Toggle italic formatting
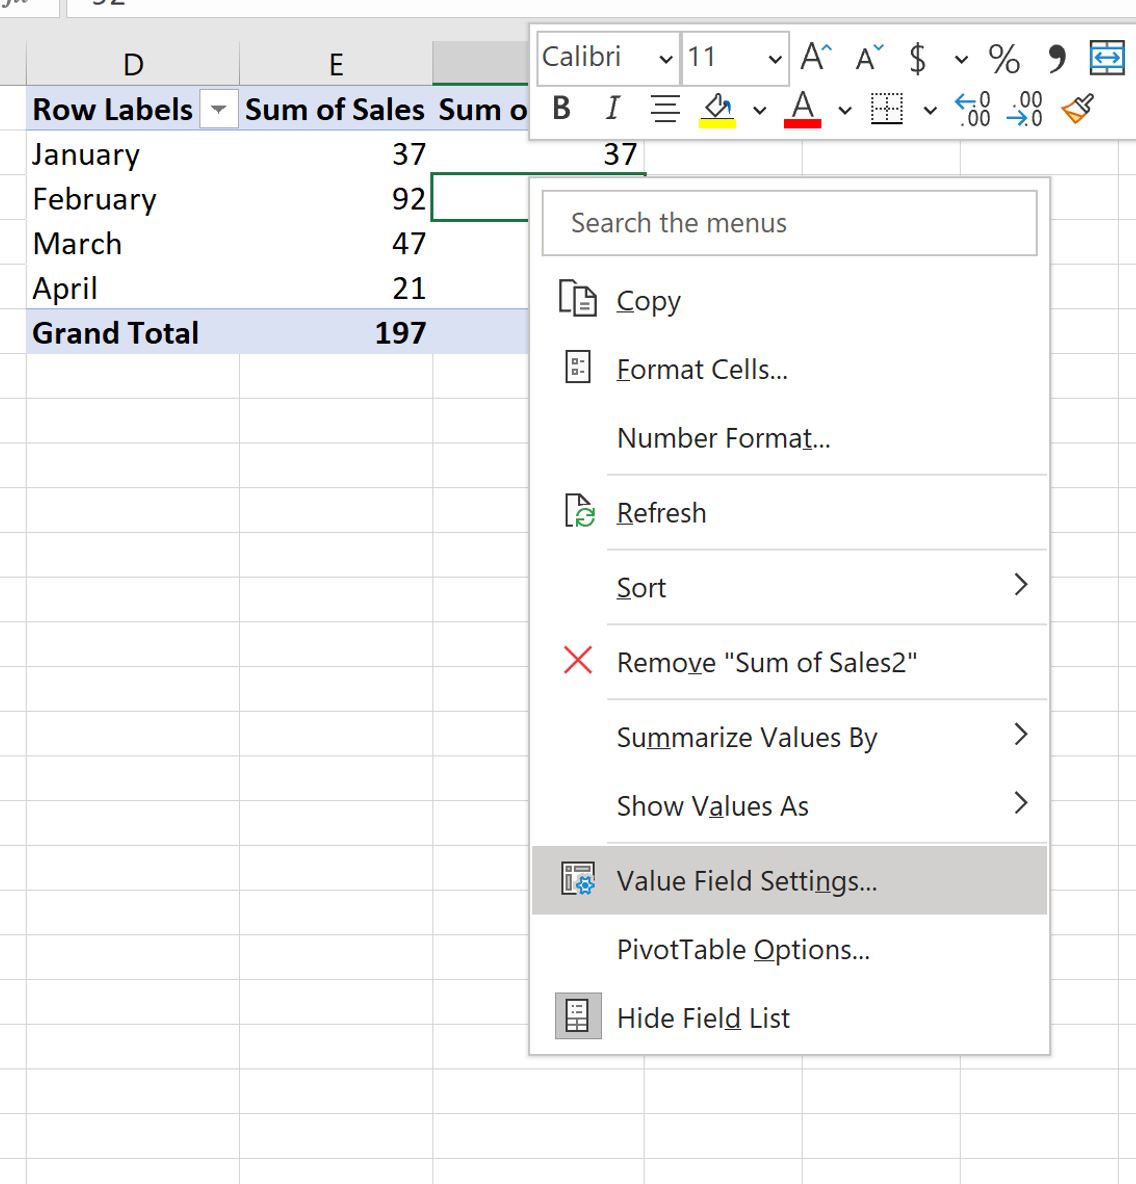This screenshot has height=1184, width=1136. point(611,109)
